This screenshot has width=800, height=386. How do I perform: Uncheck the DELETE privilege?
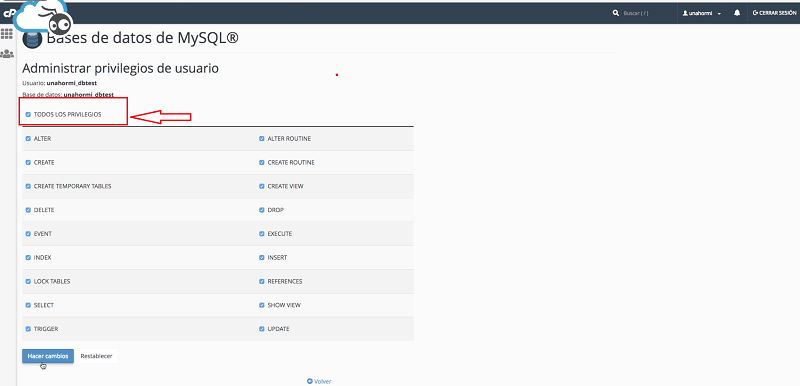click(29, 210)
